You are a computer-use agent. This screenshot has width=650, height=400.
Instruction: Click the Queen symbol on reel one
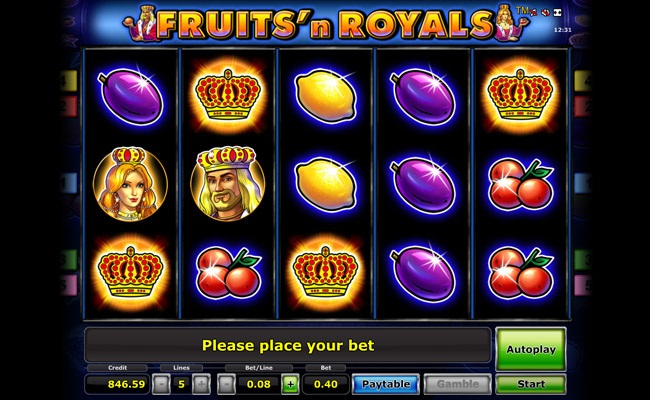pos(130,183)
